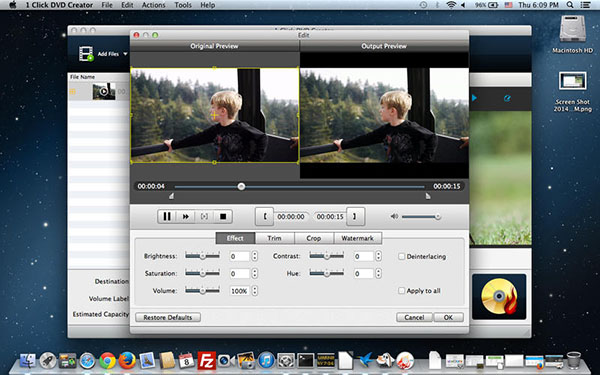The height and width of the screenshot is (375, 600).
Task: Adjust the Contrast slider
Action: pyautogui.click(x=326, y=256)
